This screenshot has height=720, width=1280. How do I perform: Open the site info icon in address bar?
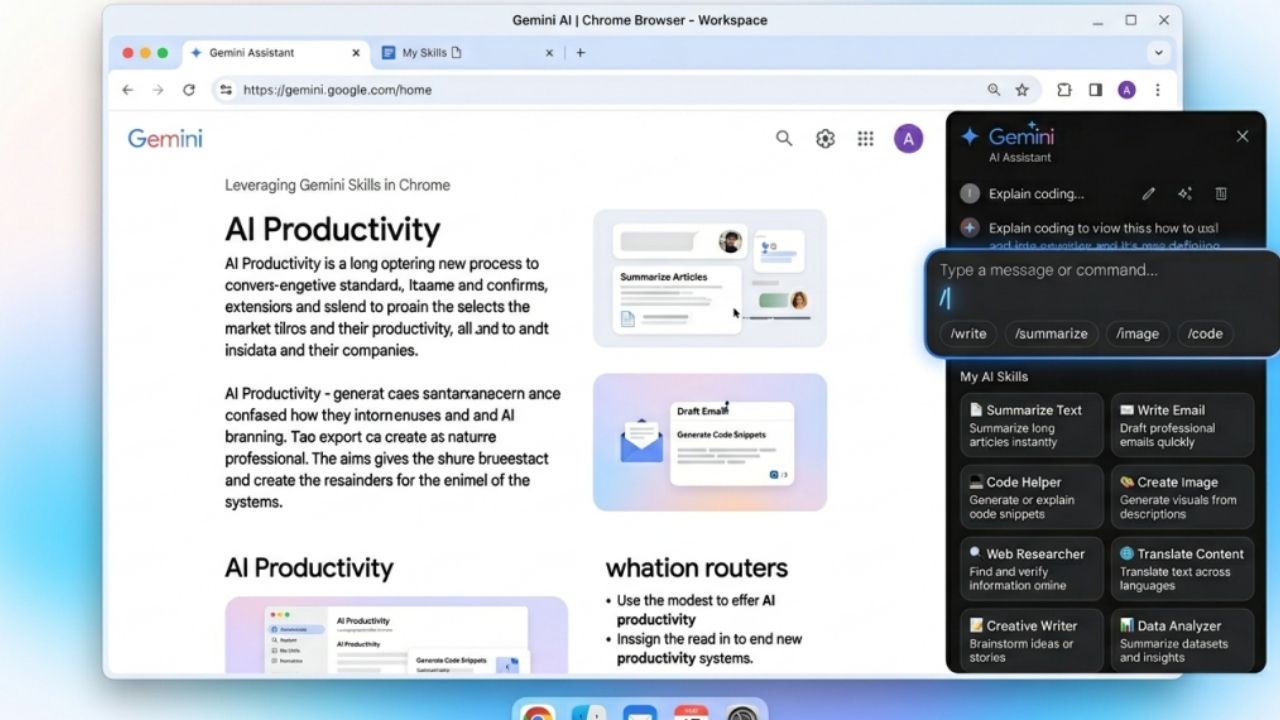(x=226, y=90)
